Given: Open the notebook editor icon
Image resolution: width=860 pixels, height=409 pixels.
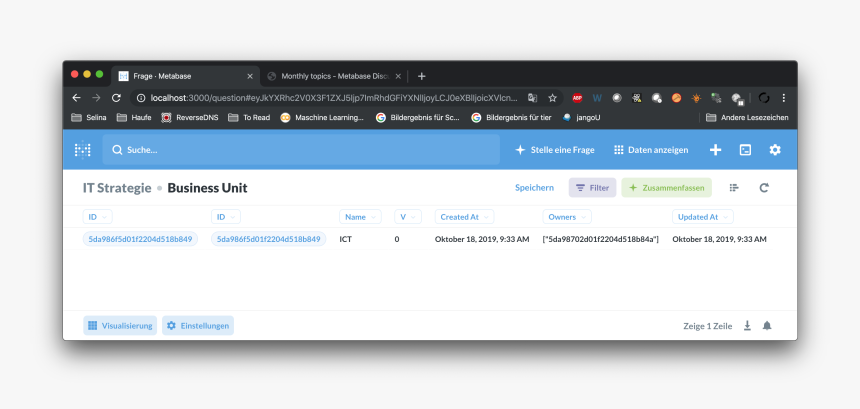Looking at the screenshot, I should 734,188.
